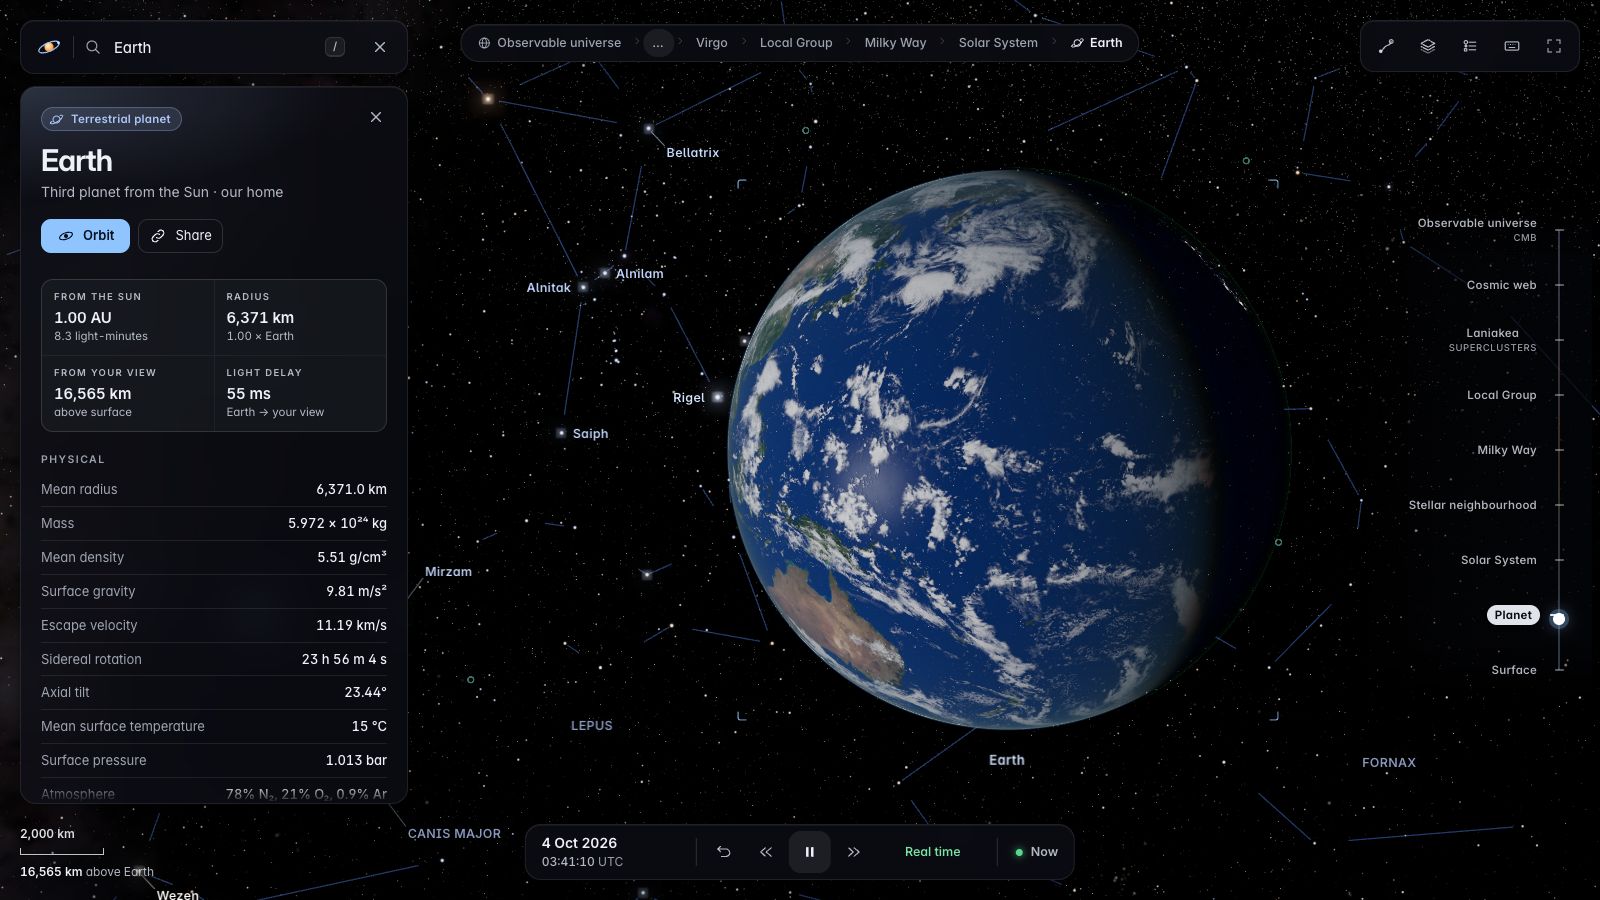This screenshot has width=1600, height=900.
Task: Reset time with the undo arrow
Action: pos(724,852)
